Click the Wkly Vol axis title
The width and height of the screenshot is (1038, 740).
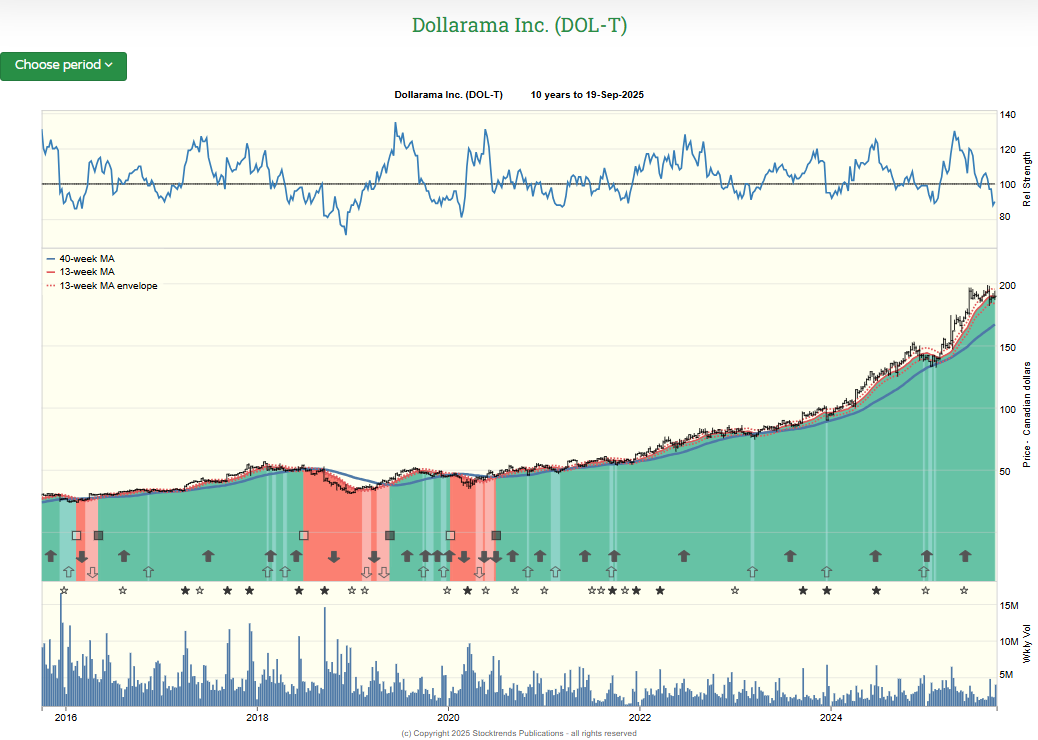pyautogui.click(x=1027, y=643)
